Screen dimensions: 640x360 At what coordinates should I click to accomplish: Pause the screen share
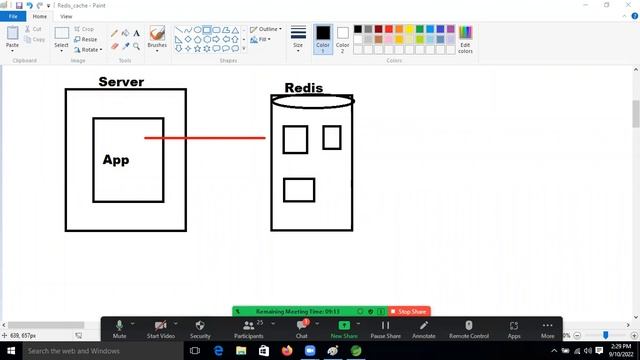click(x=385, y=329)
